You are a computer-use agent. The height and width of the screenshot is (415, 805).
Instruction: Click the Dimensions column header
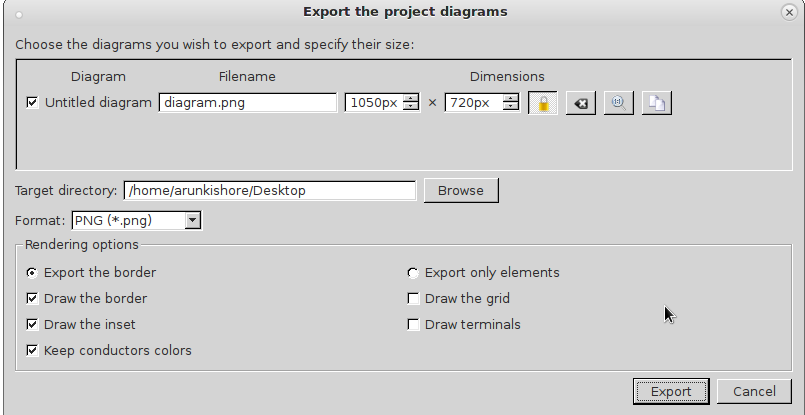(x=507, y=77)
